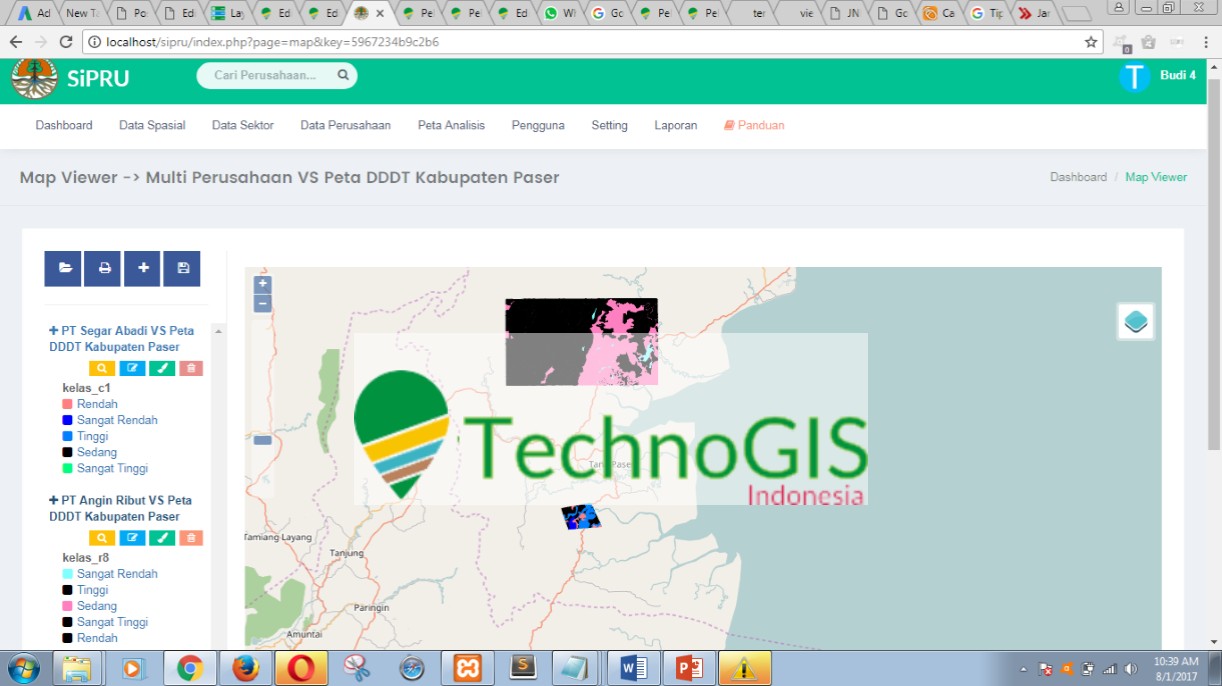Edit PT Segar Abadi layer (blue edit icon)
1222x686 pixels.
tap(132, 368)
